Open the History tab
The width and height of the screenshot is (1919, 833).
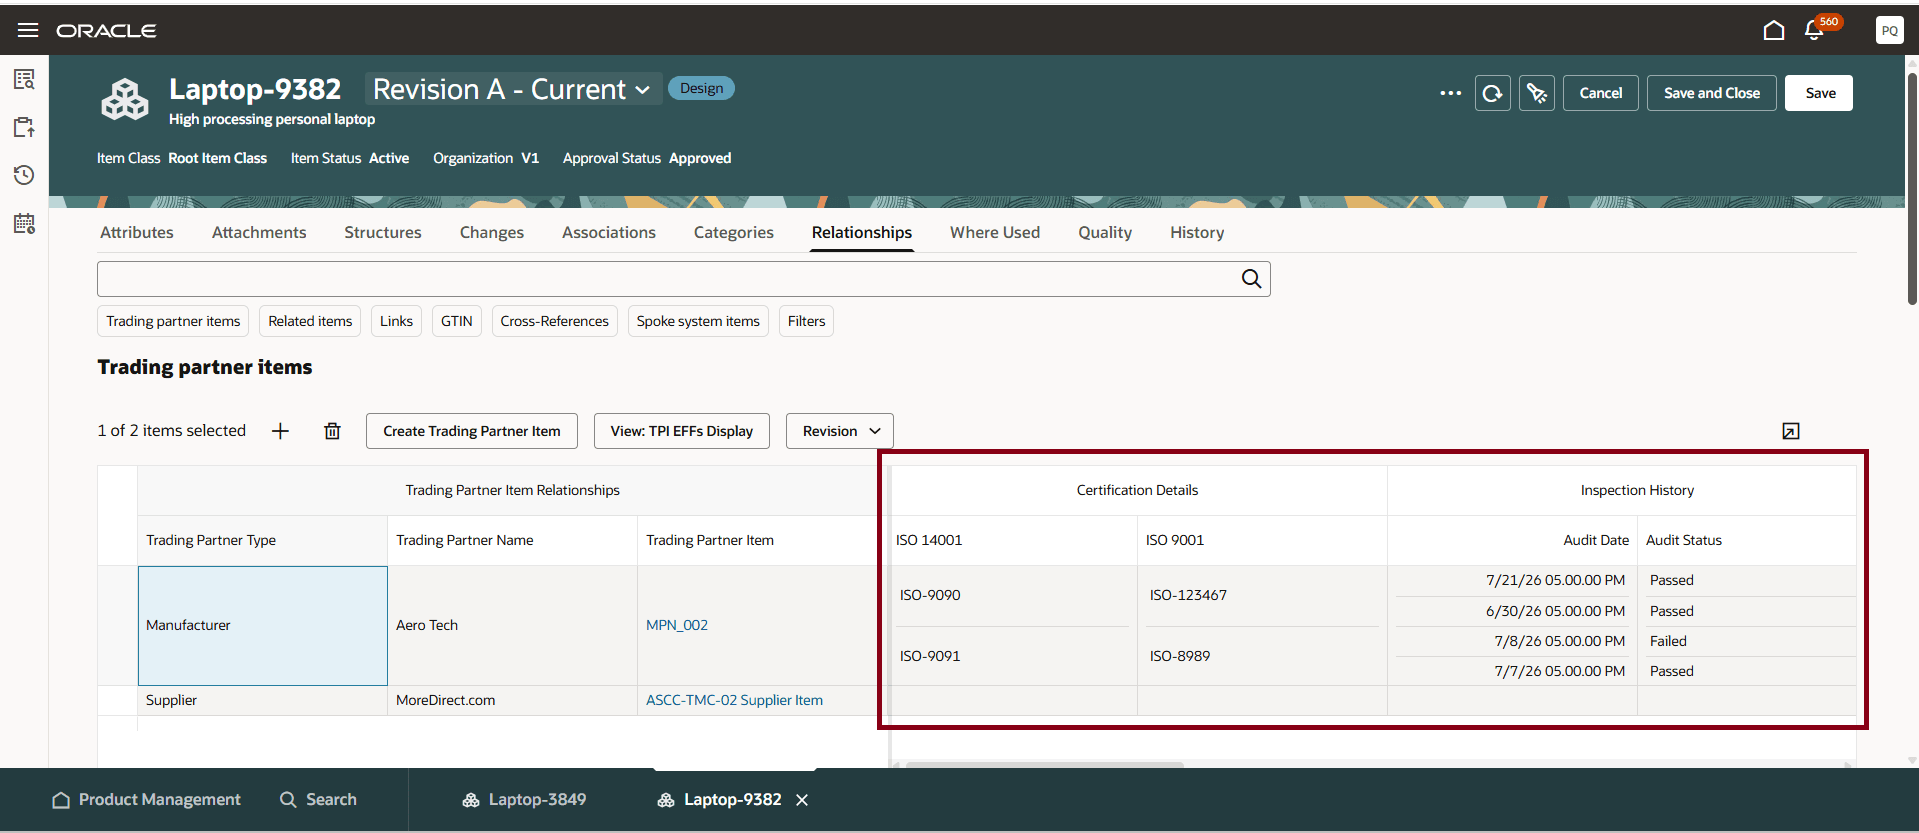1197,232
